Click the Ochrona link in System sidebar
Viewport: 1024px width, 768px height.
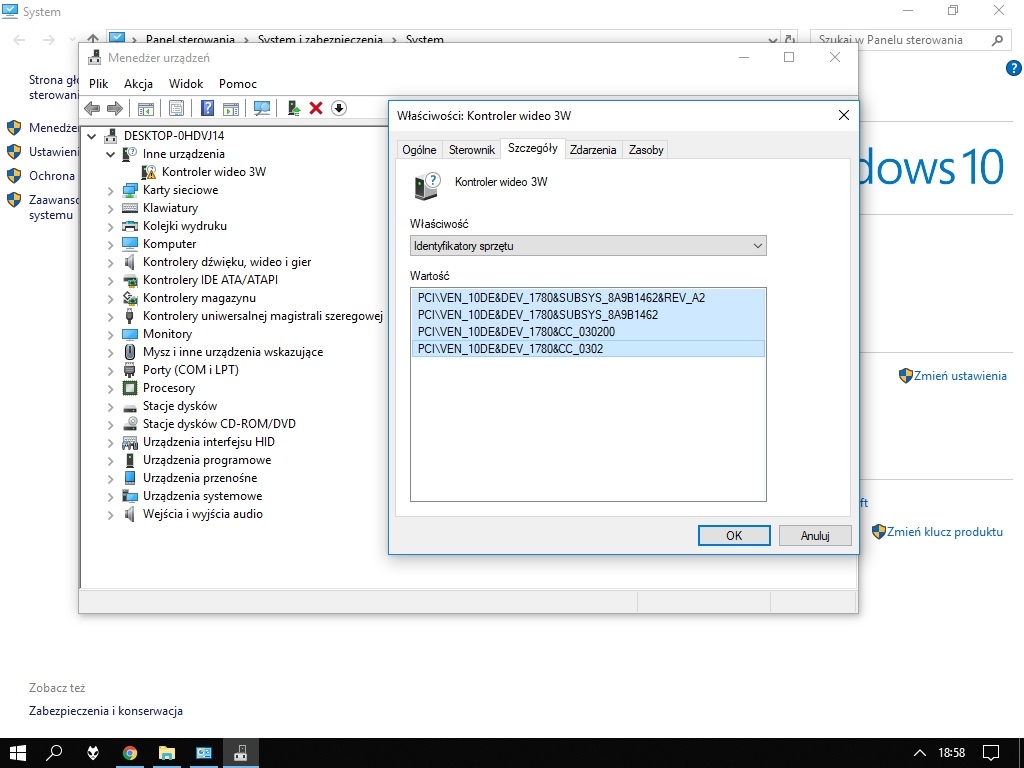(52, 176)
